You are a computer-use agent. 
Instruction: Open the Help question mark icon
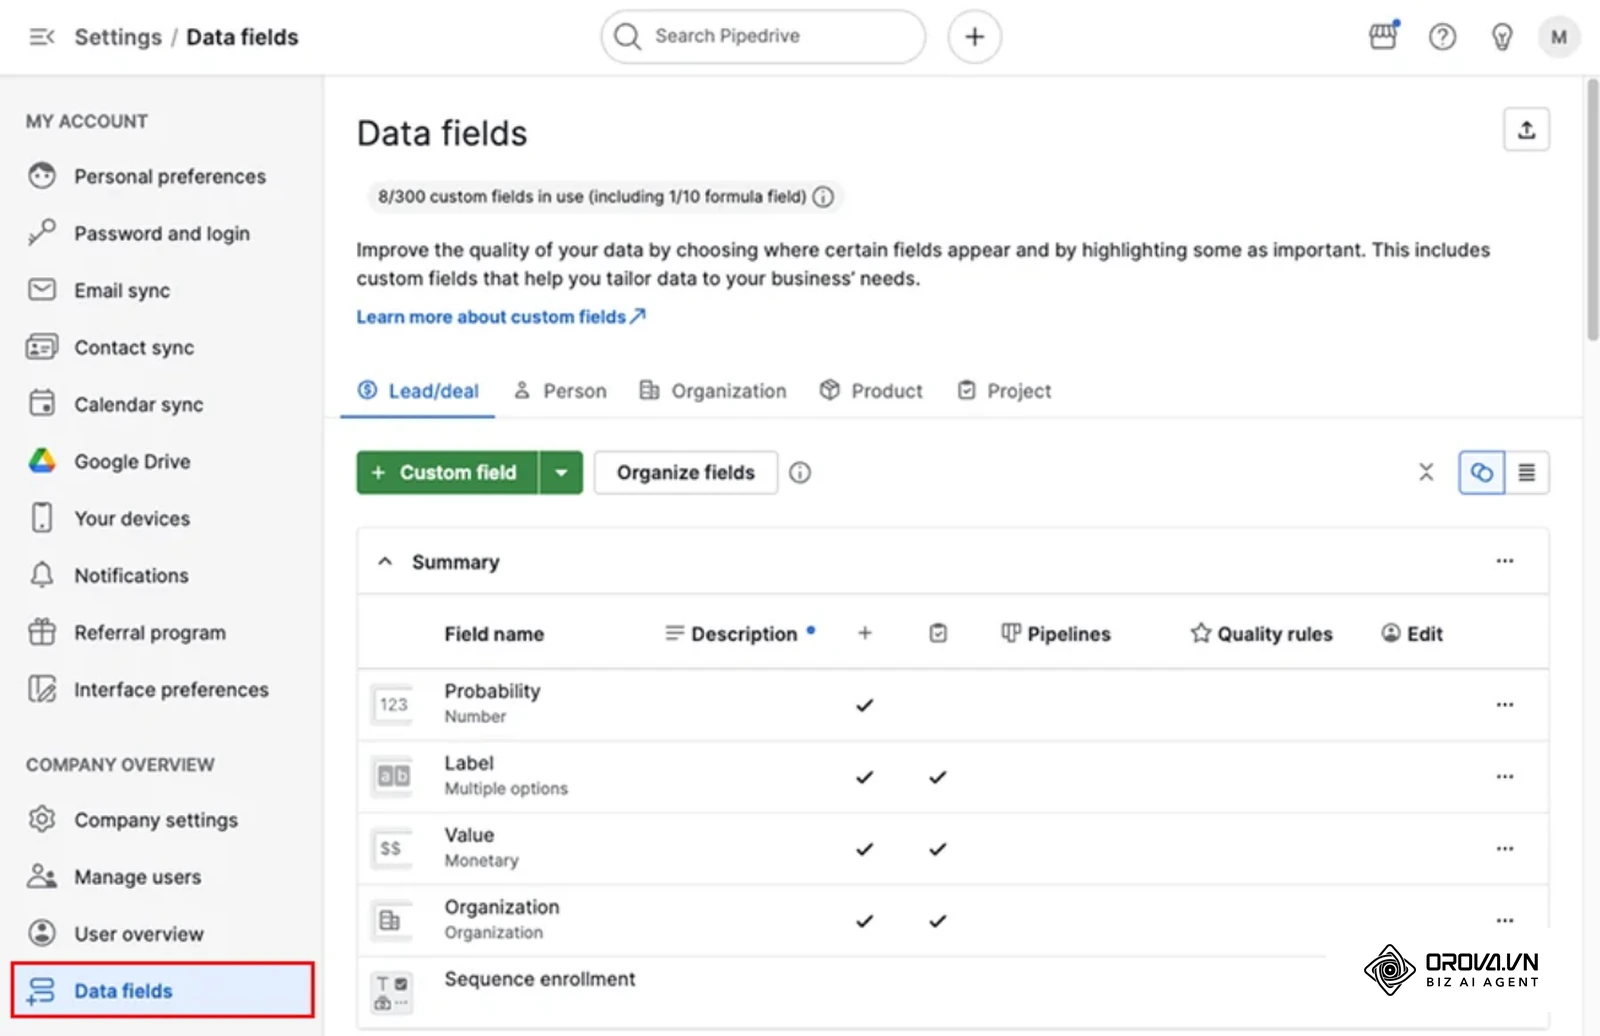(1442, 37)
